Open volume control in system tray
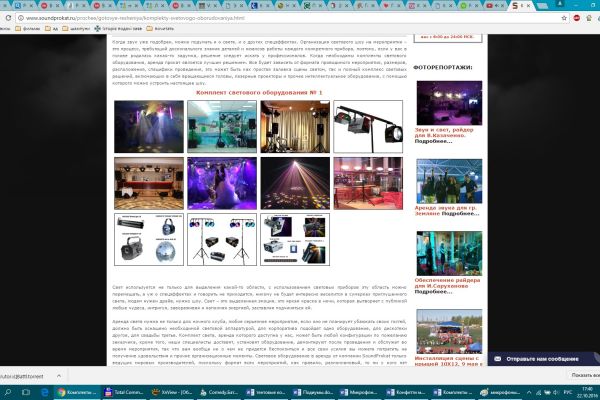The width and height of the screenshot is (600, 400). tap(556, 392)
